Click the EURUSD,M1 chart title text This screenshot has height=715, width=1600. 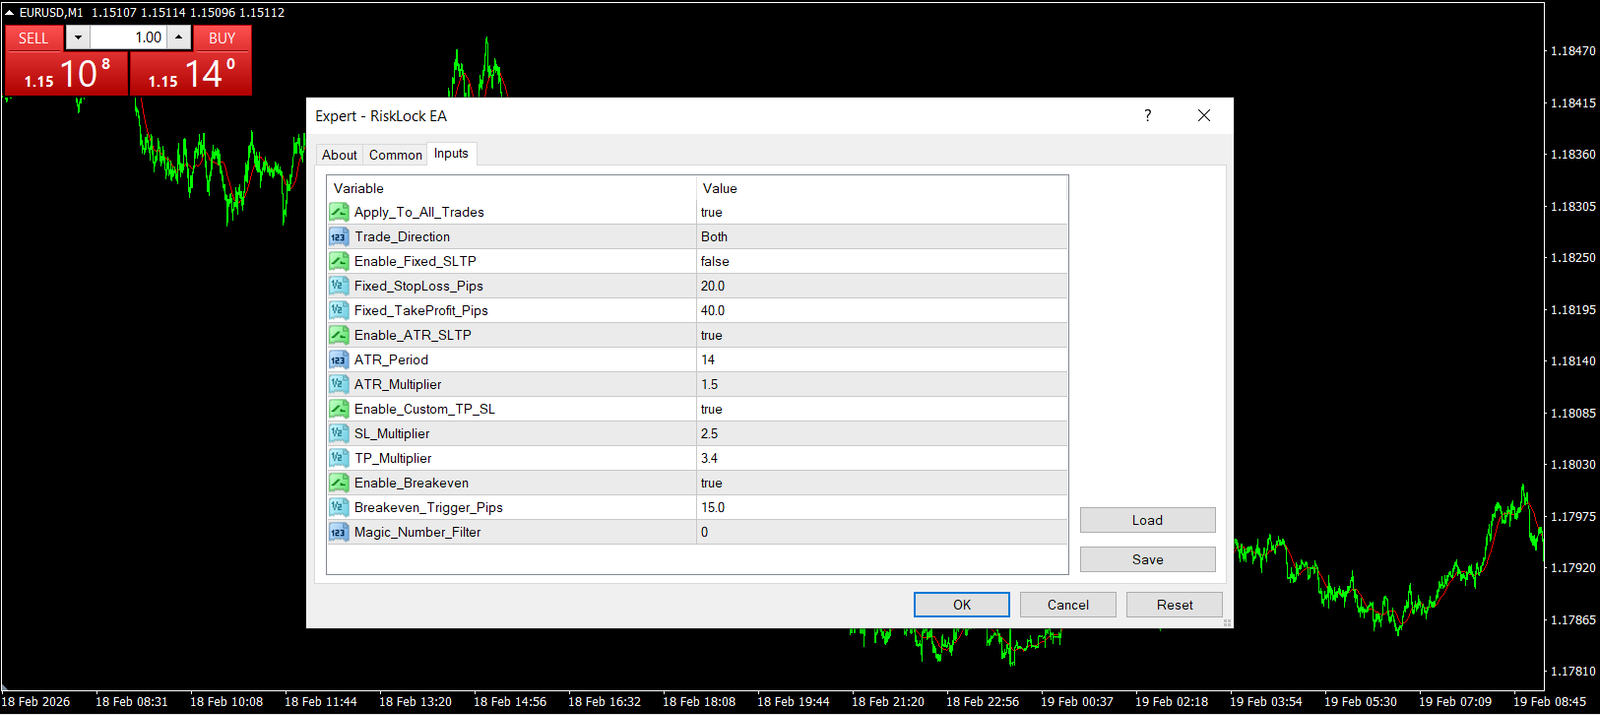[51, 12]
